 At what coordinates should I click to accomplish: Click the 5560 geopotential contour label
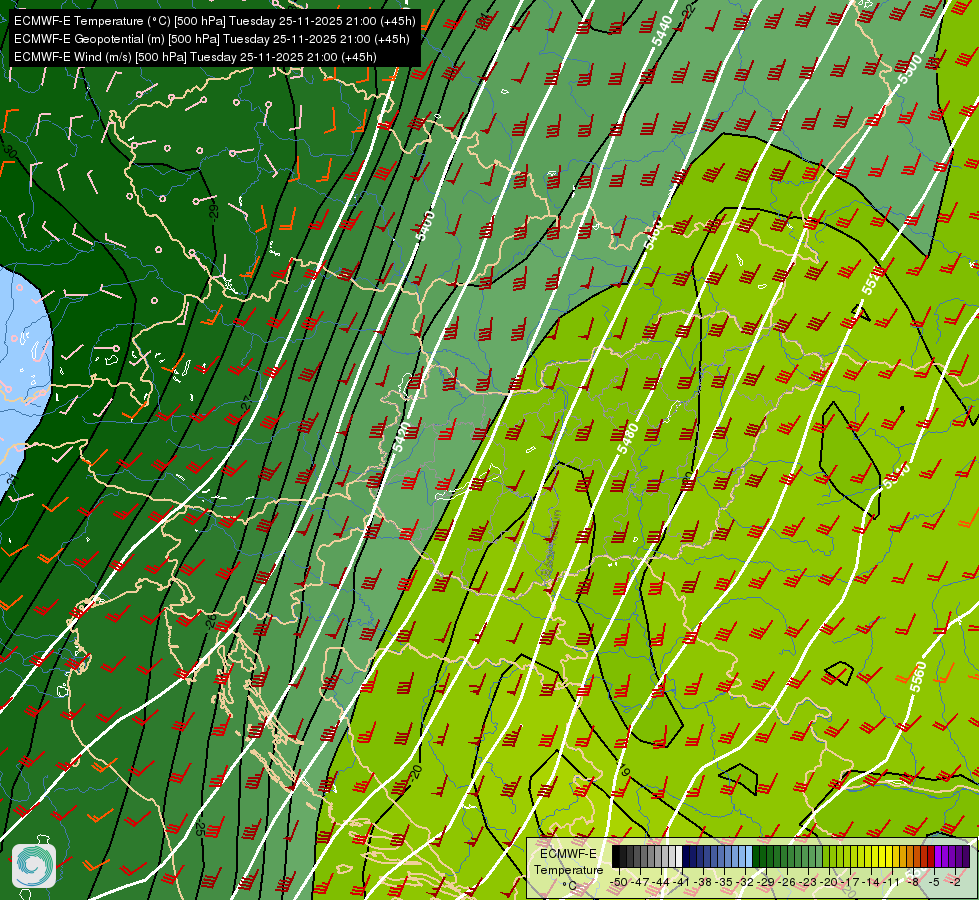(918, 676)
